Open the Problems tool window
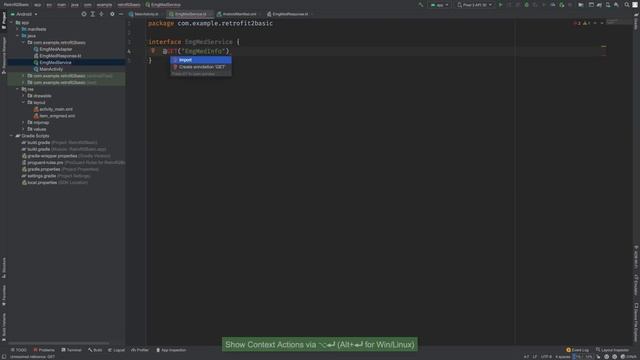 point(44,350)
